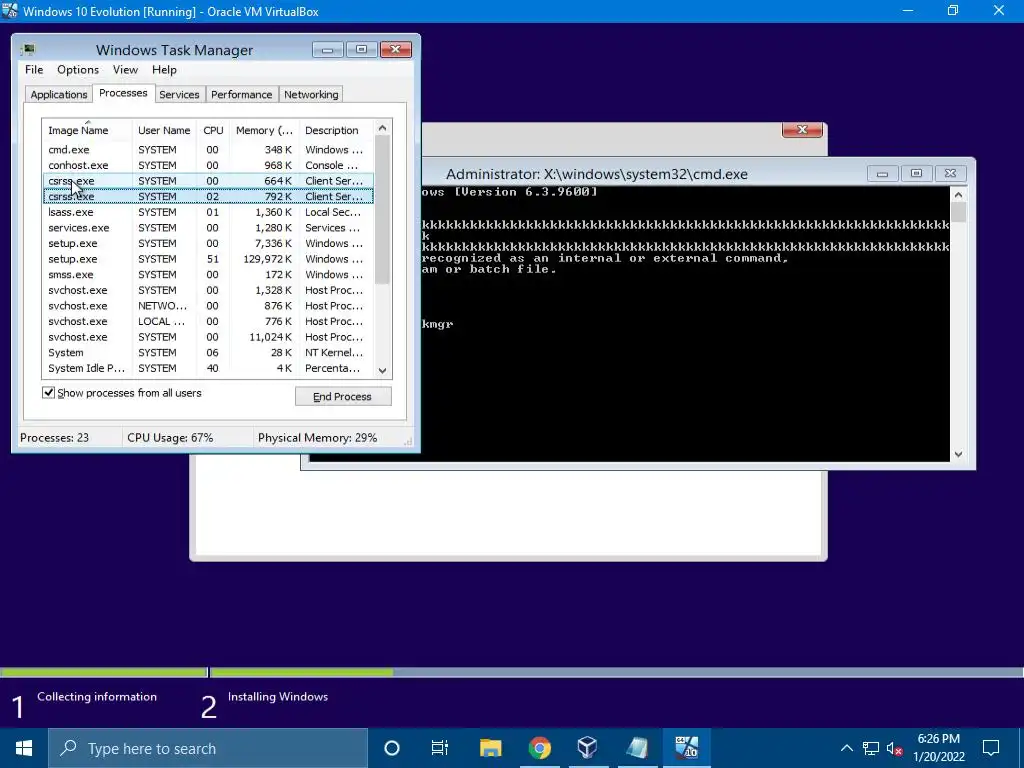The image size is (1024, 768).
Task: Click the Task Manager title bar icon
Action: (x=27, y=50)
